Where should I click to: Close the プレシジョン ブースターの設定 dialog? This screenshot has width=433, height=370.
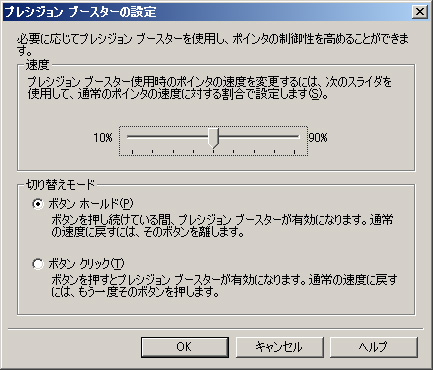click(420, 12)
